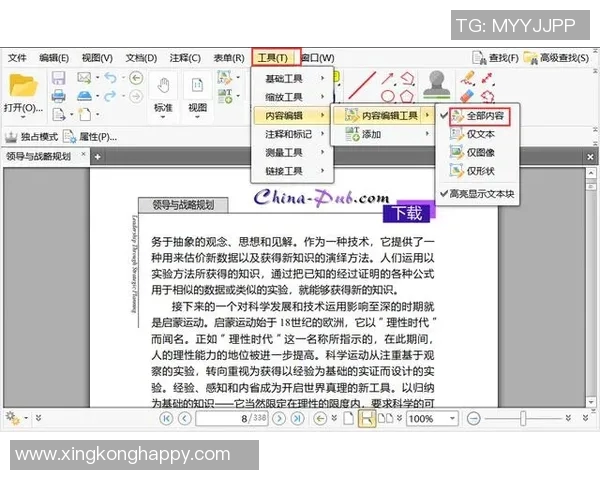Viewport: 600px width, 480px height.
Task: Select the hand tool (标准)
Action: pos(163,85)
